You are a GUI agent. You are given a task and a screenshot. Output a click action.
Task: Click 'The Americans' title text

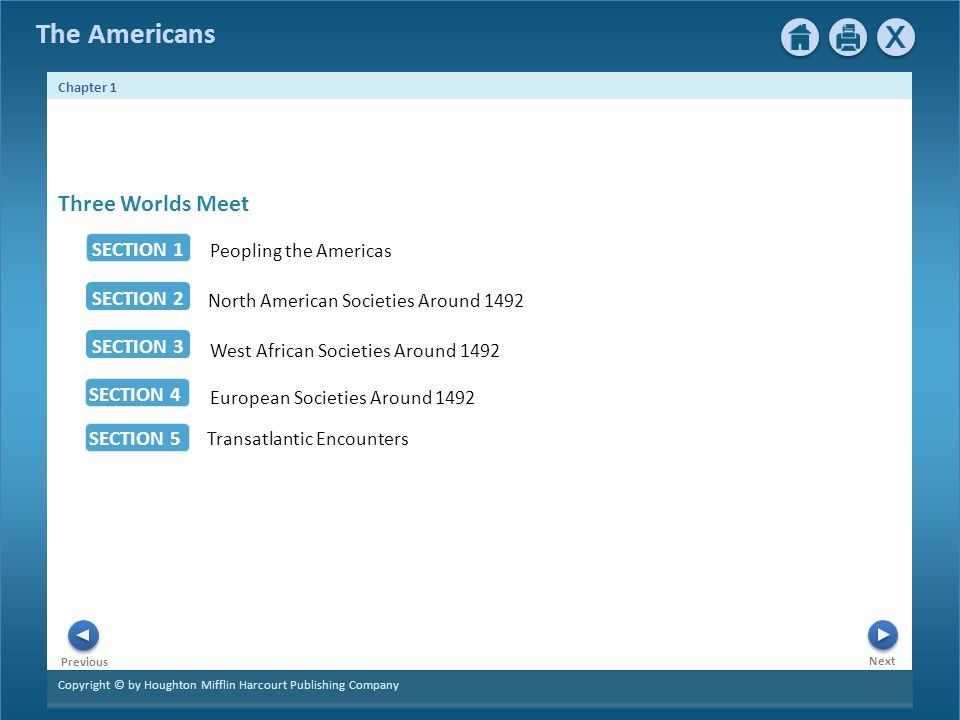click(x=126, y=34)
